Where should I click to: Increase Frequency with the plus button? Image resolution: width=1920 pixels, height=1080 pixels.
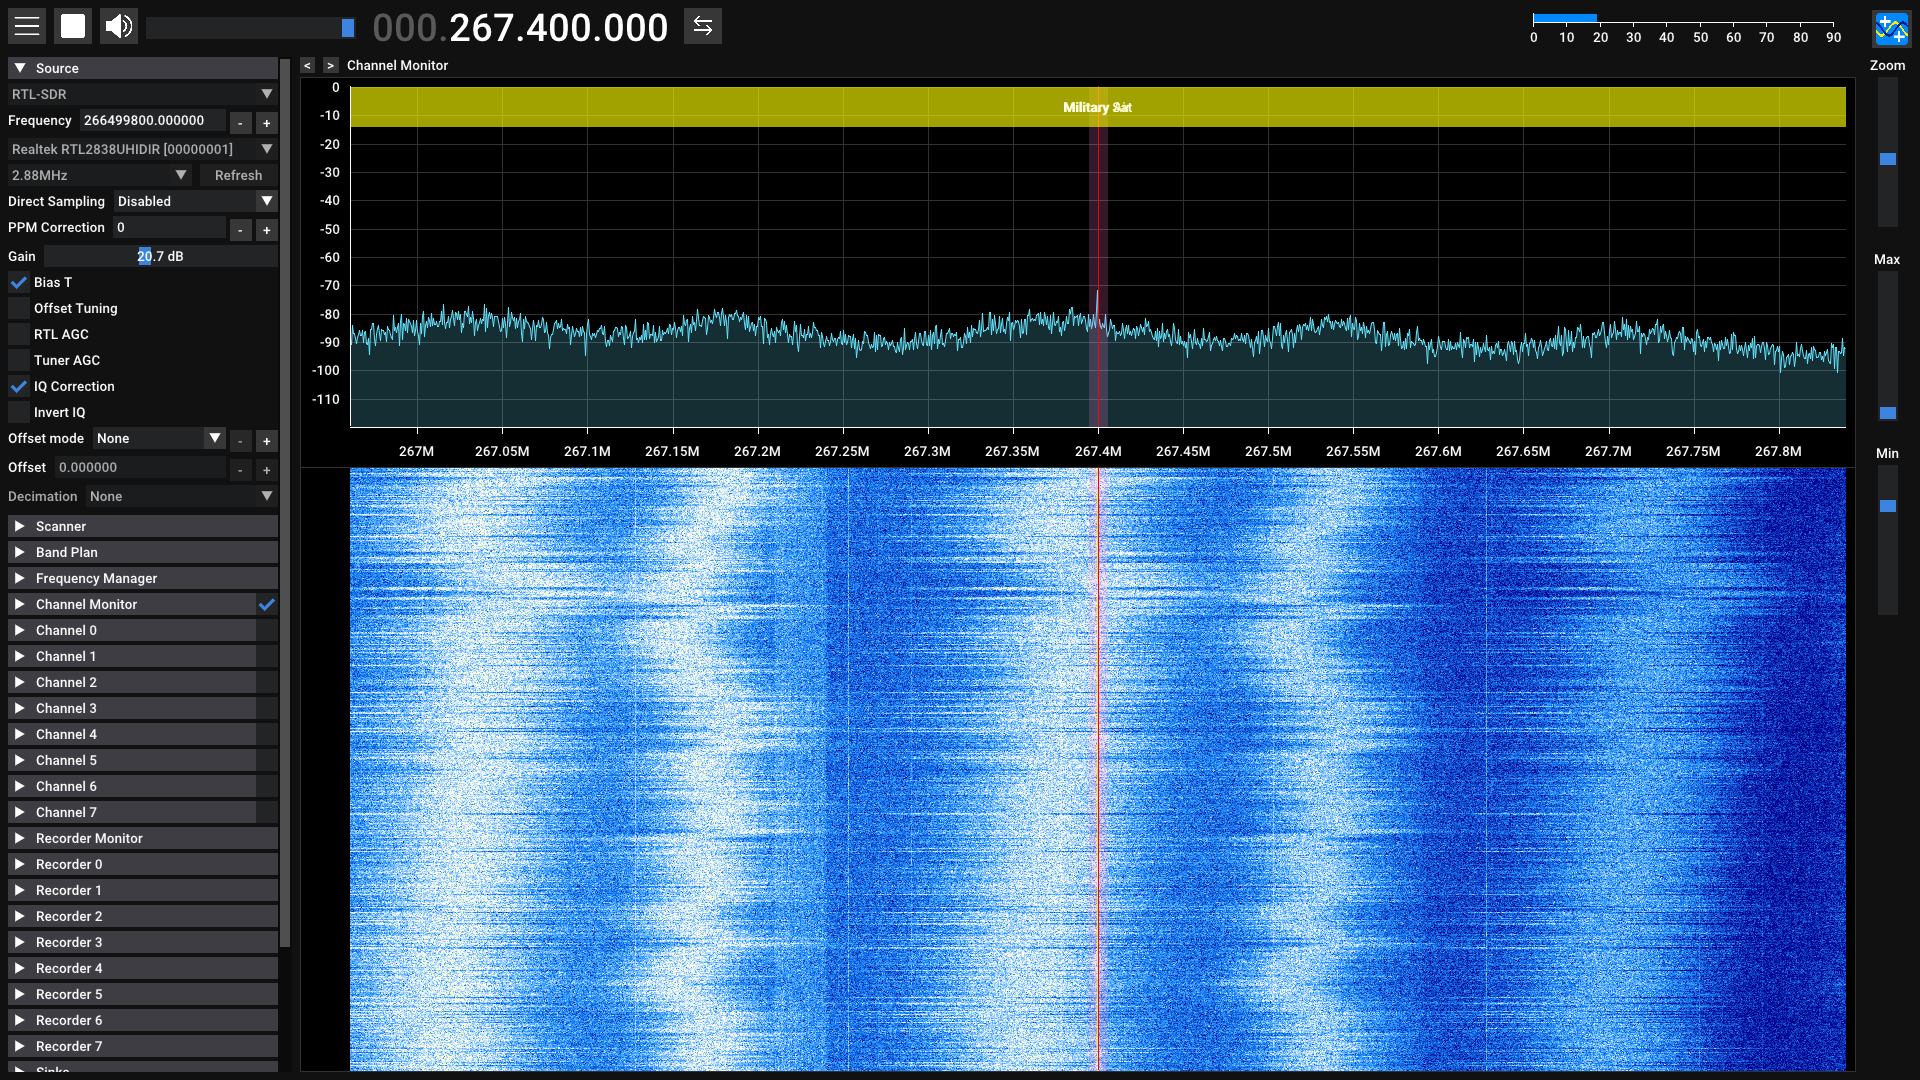click(266, 123)
